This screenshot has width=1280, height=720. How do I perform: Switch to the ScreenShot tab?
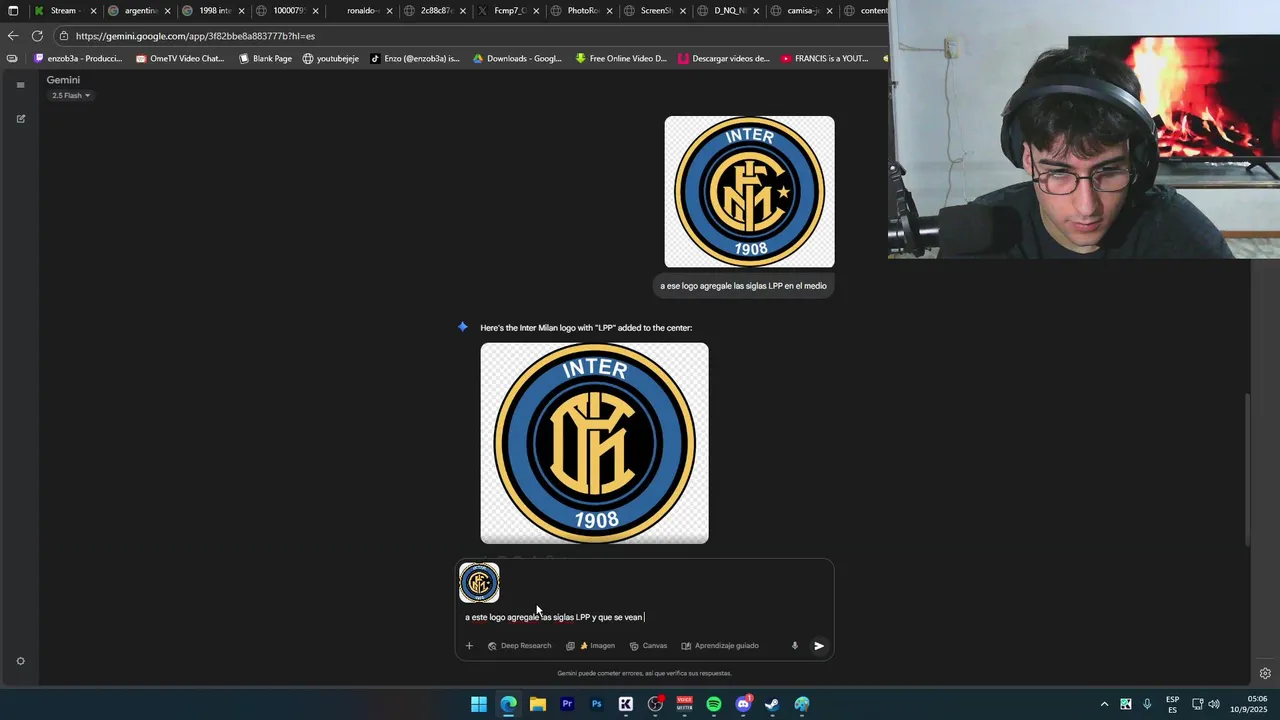pos(655,11)
